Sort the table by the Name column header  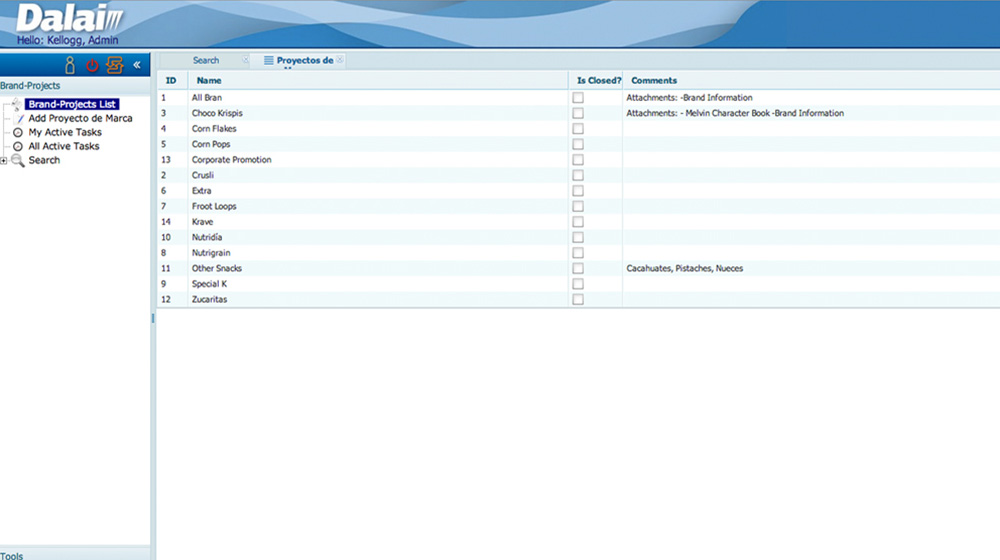[x=209, y=80]
